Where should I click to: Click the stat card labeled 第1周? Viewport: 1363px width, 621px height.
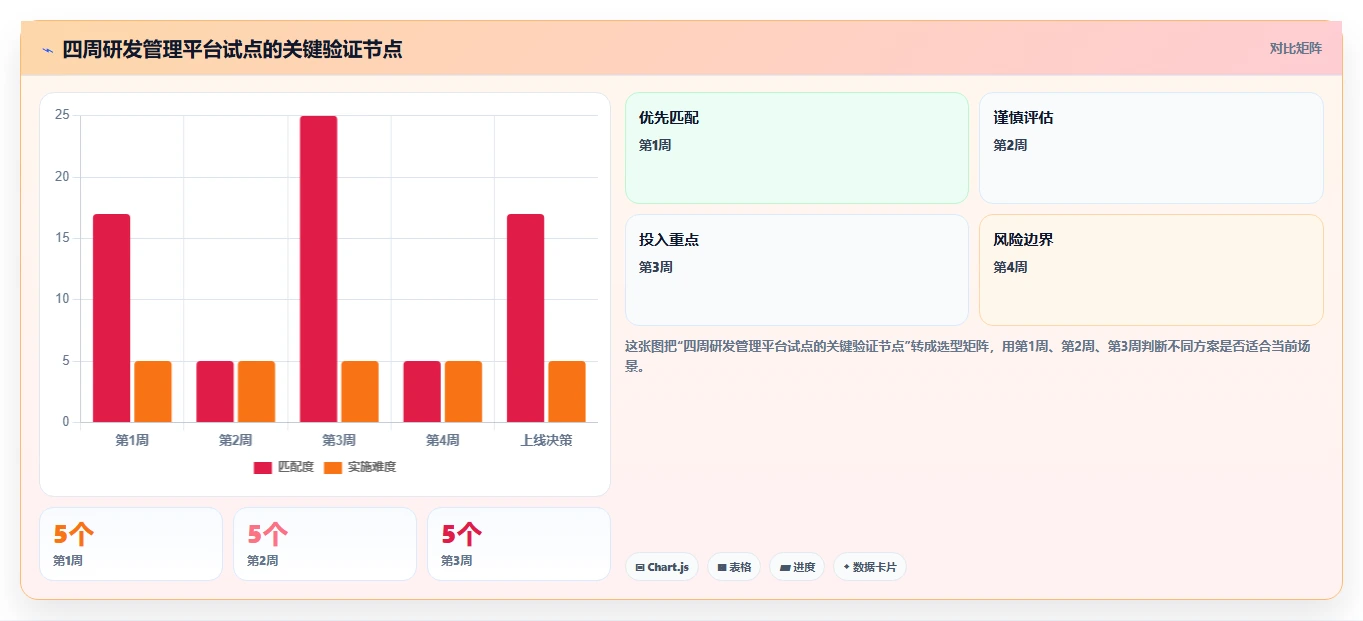tap(131, 544)
